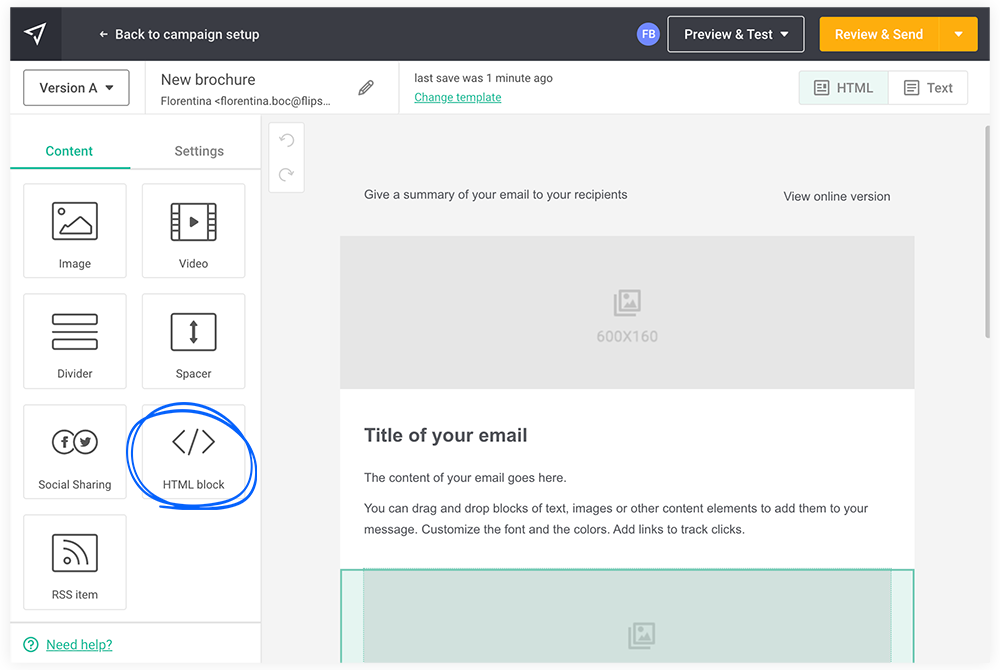The height and width of the screenshot is (670, 1000).
Task: Click the email summary preheader text
Action: click(x=496, y=194)
